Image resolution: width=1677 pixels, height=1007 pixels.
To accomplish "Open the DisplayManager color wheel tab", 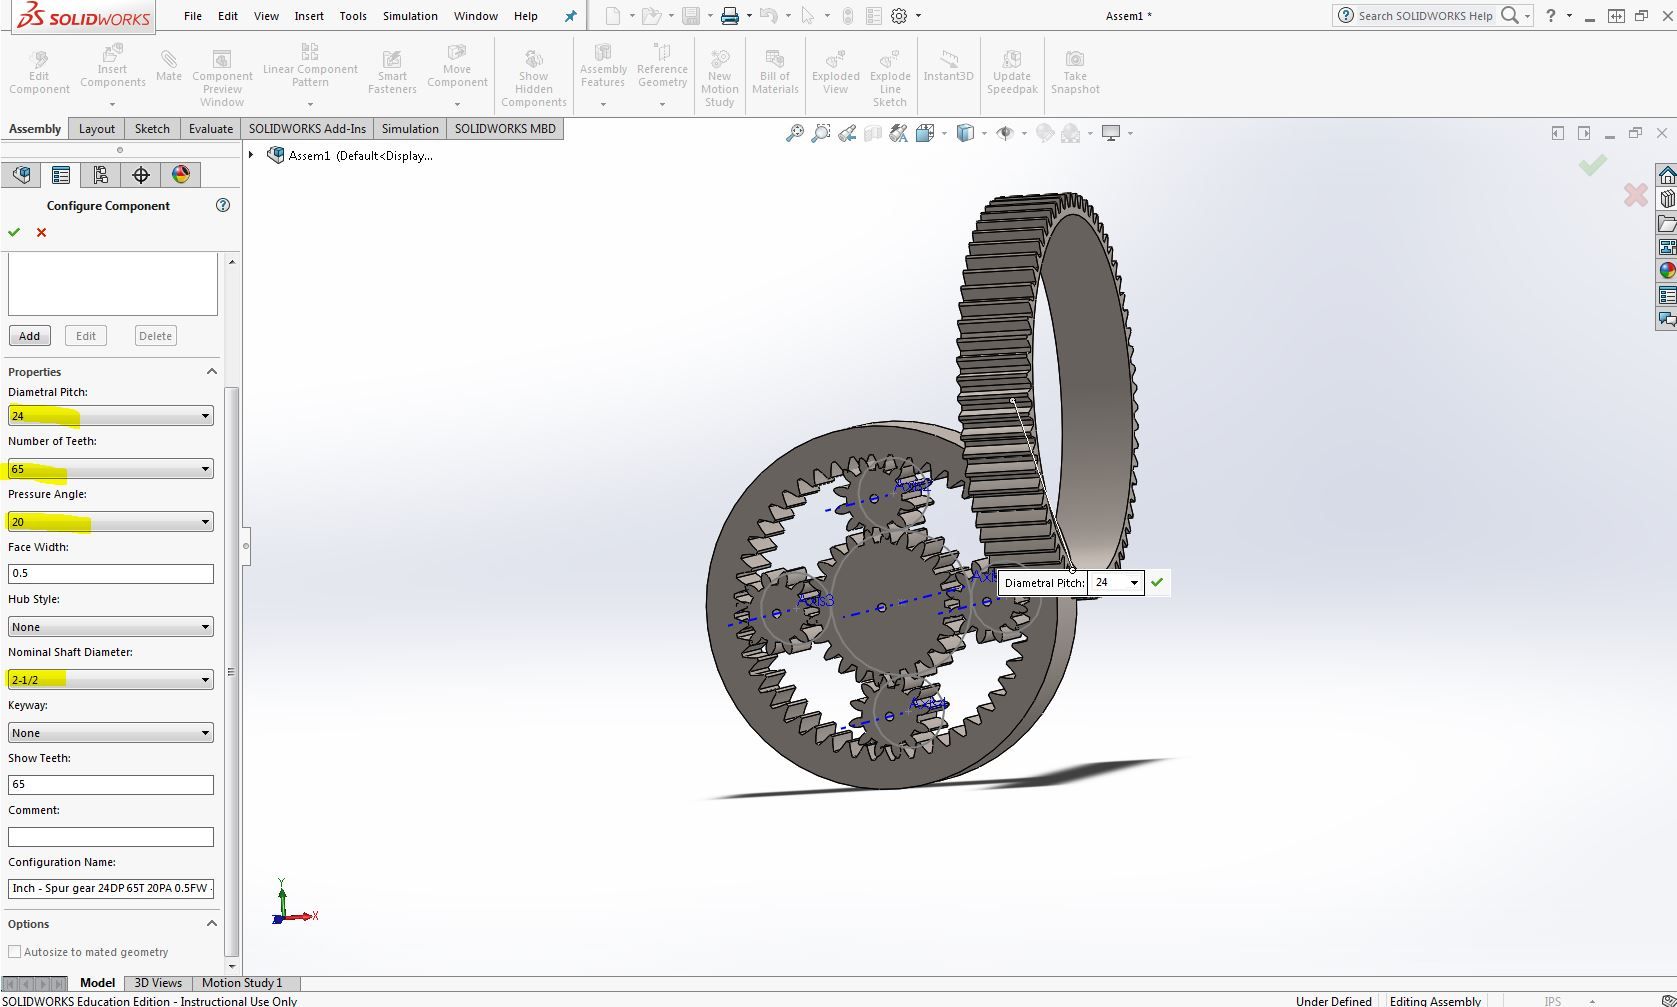I will pos(181,175).
